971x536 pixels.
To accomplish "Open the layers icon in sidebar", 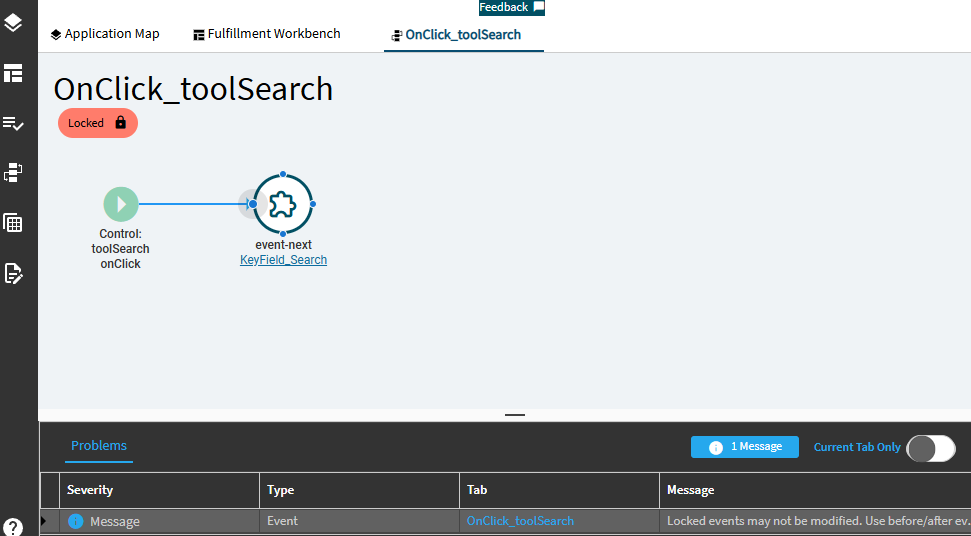I will click(13, 22).
